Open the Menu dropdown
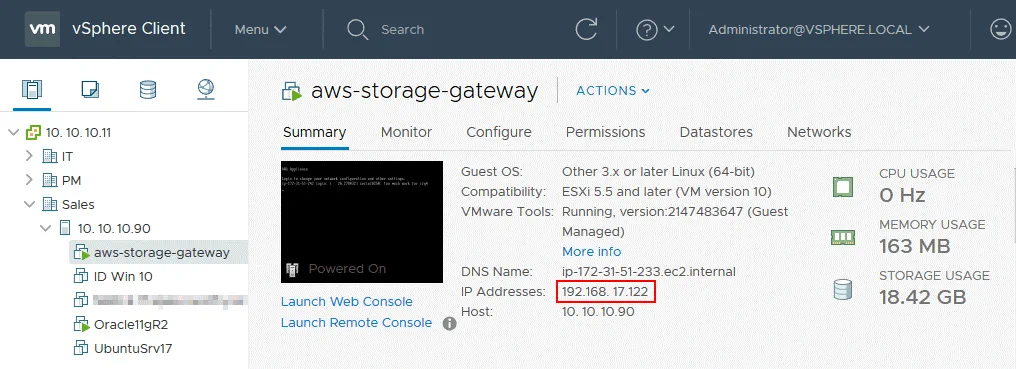The height and width of the screenshot is (369, 1016). coord(260,29)
